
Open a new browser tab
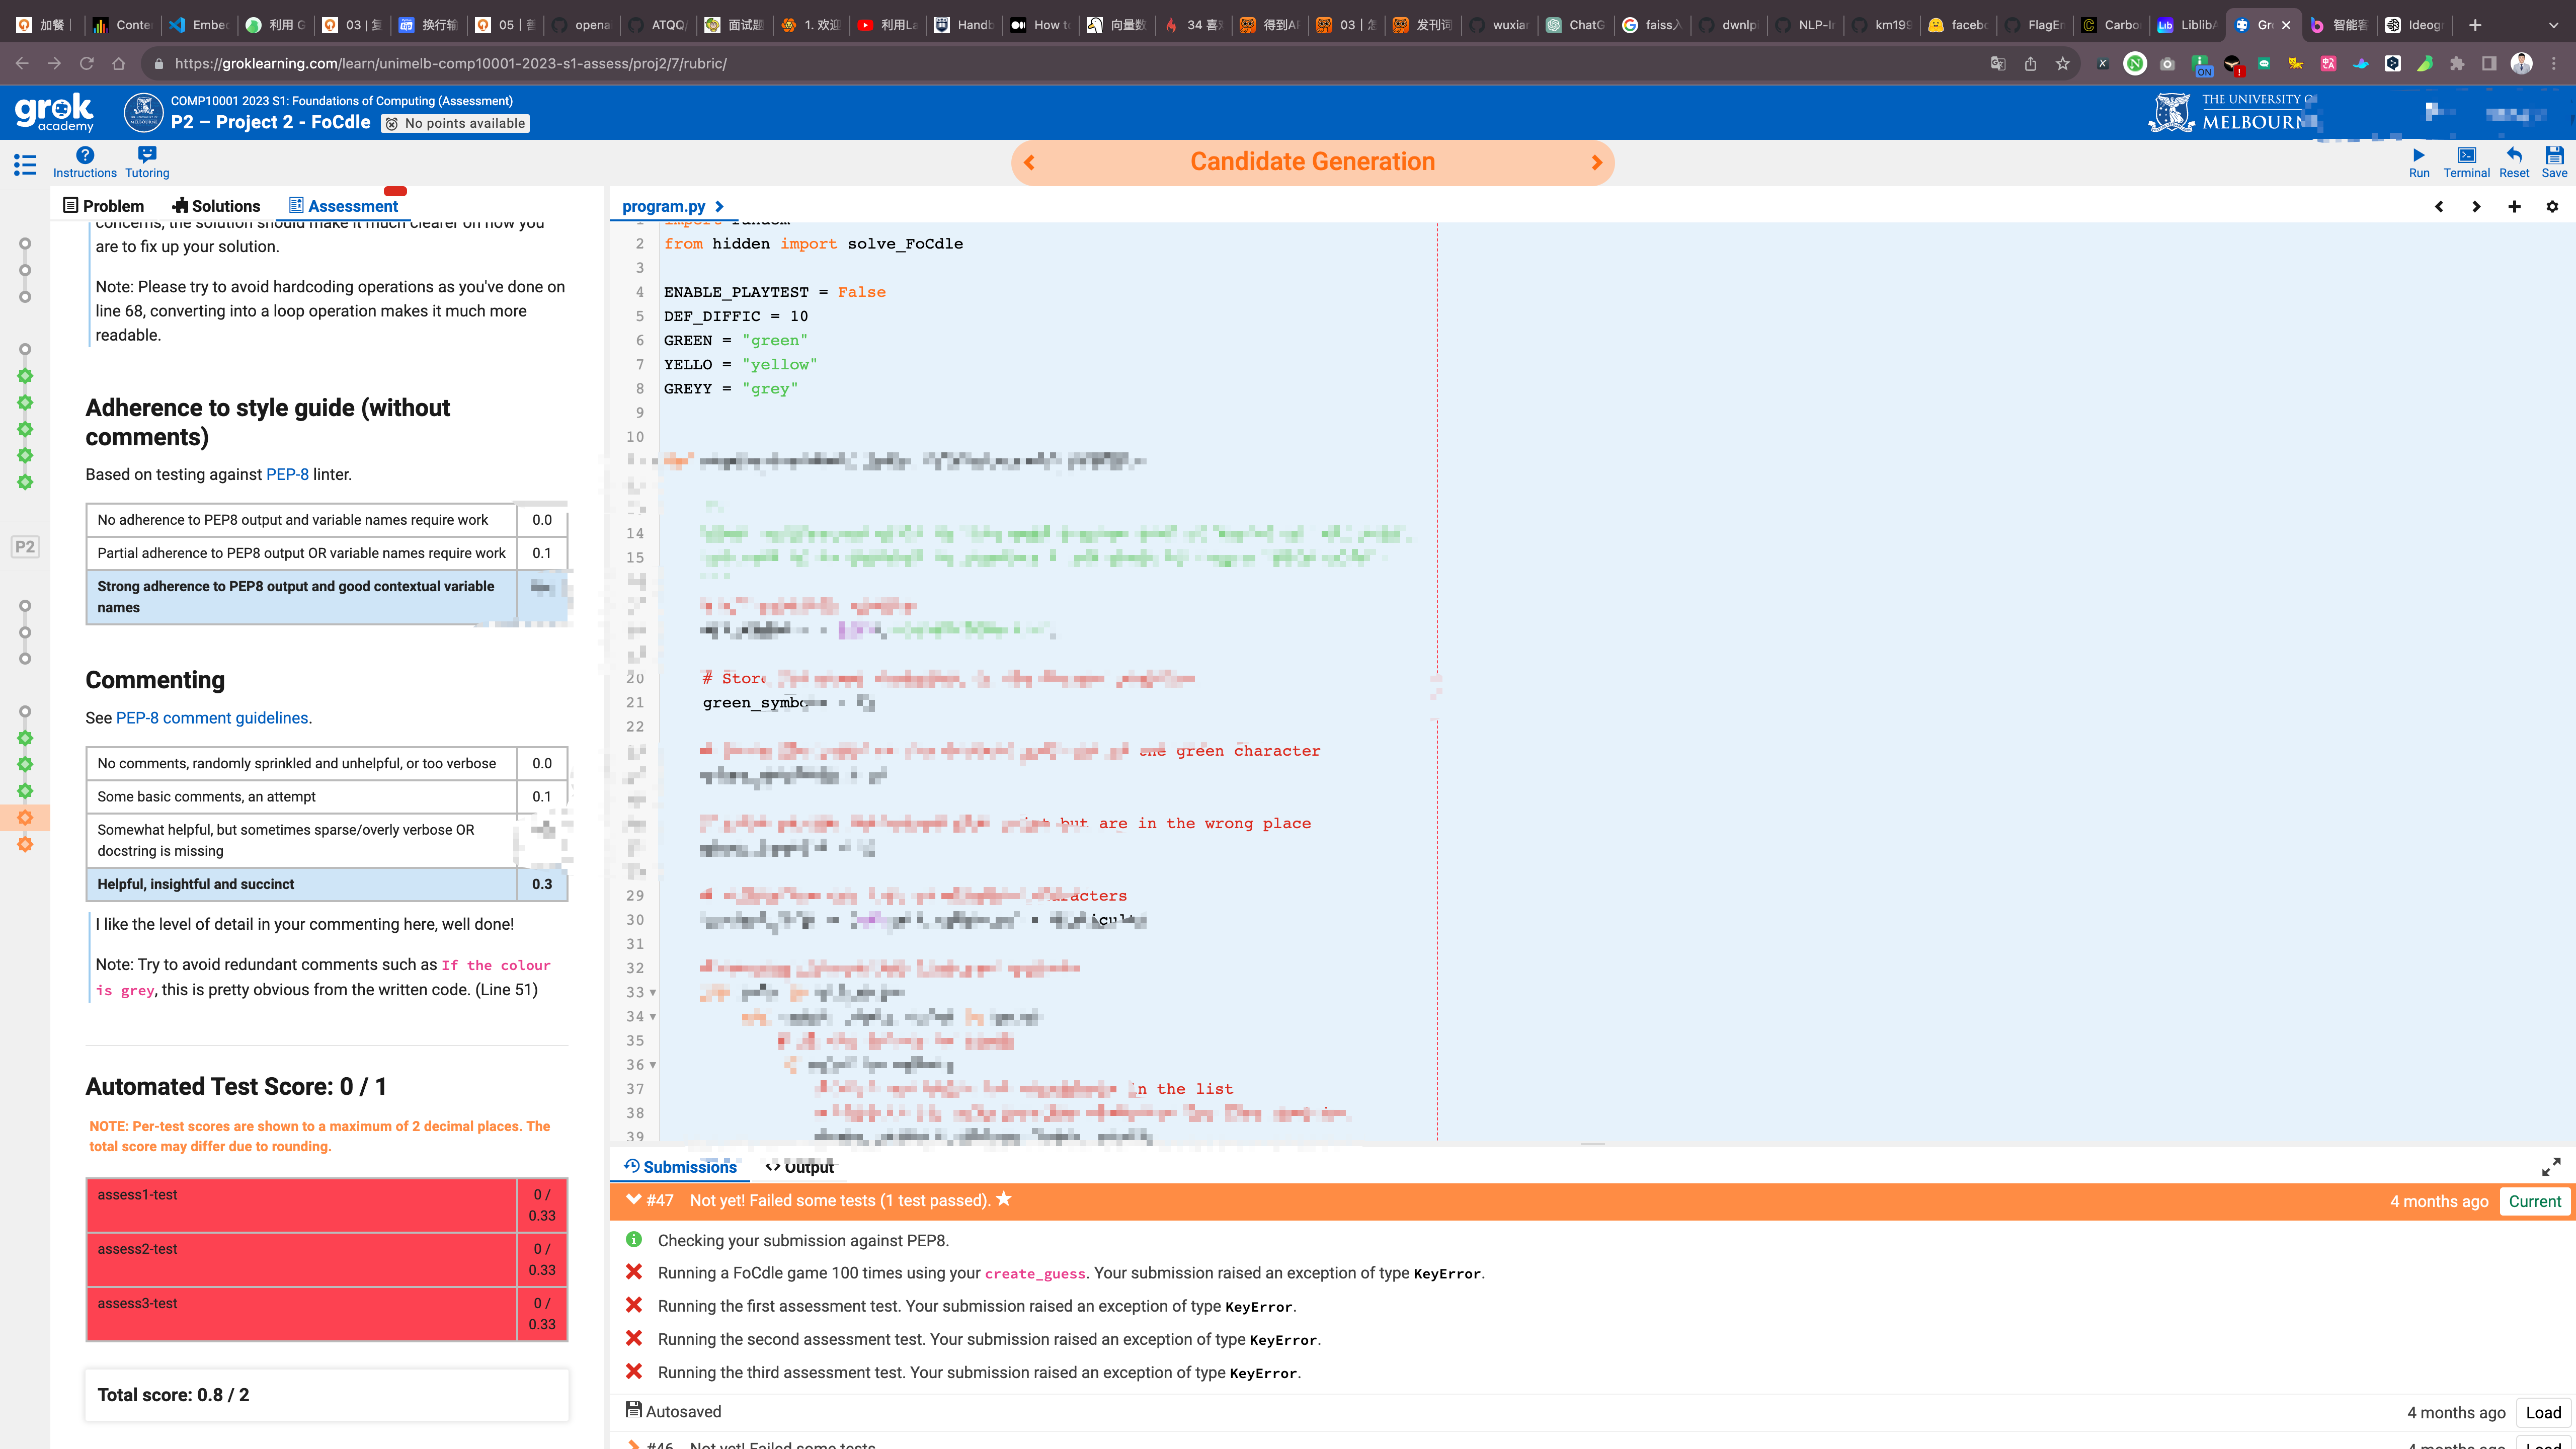[x=2475, y=25]
